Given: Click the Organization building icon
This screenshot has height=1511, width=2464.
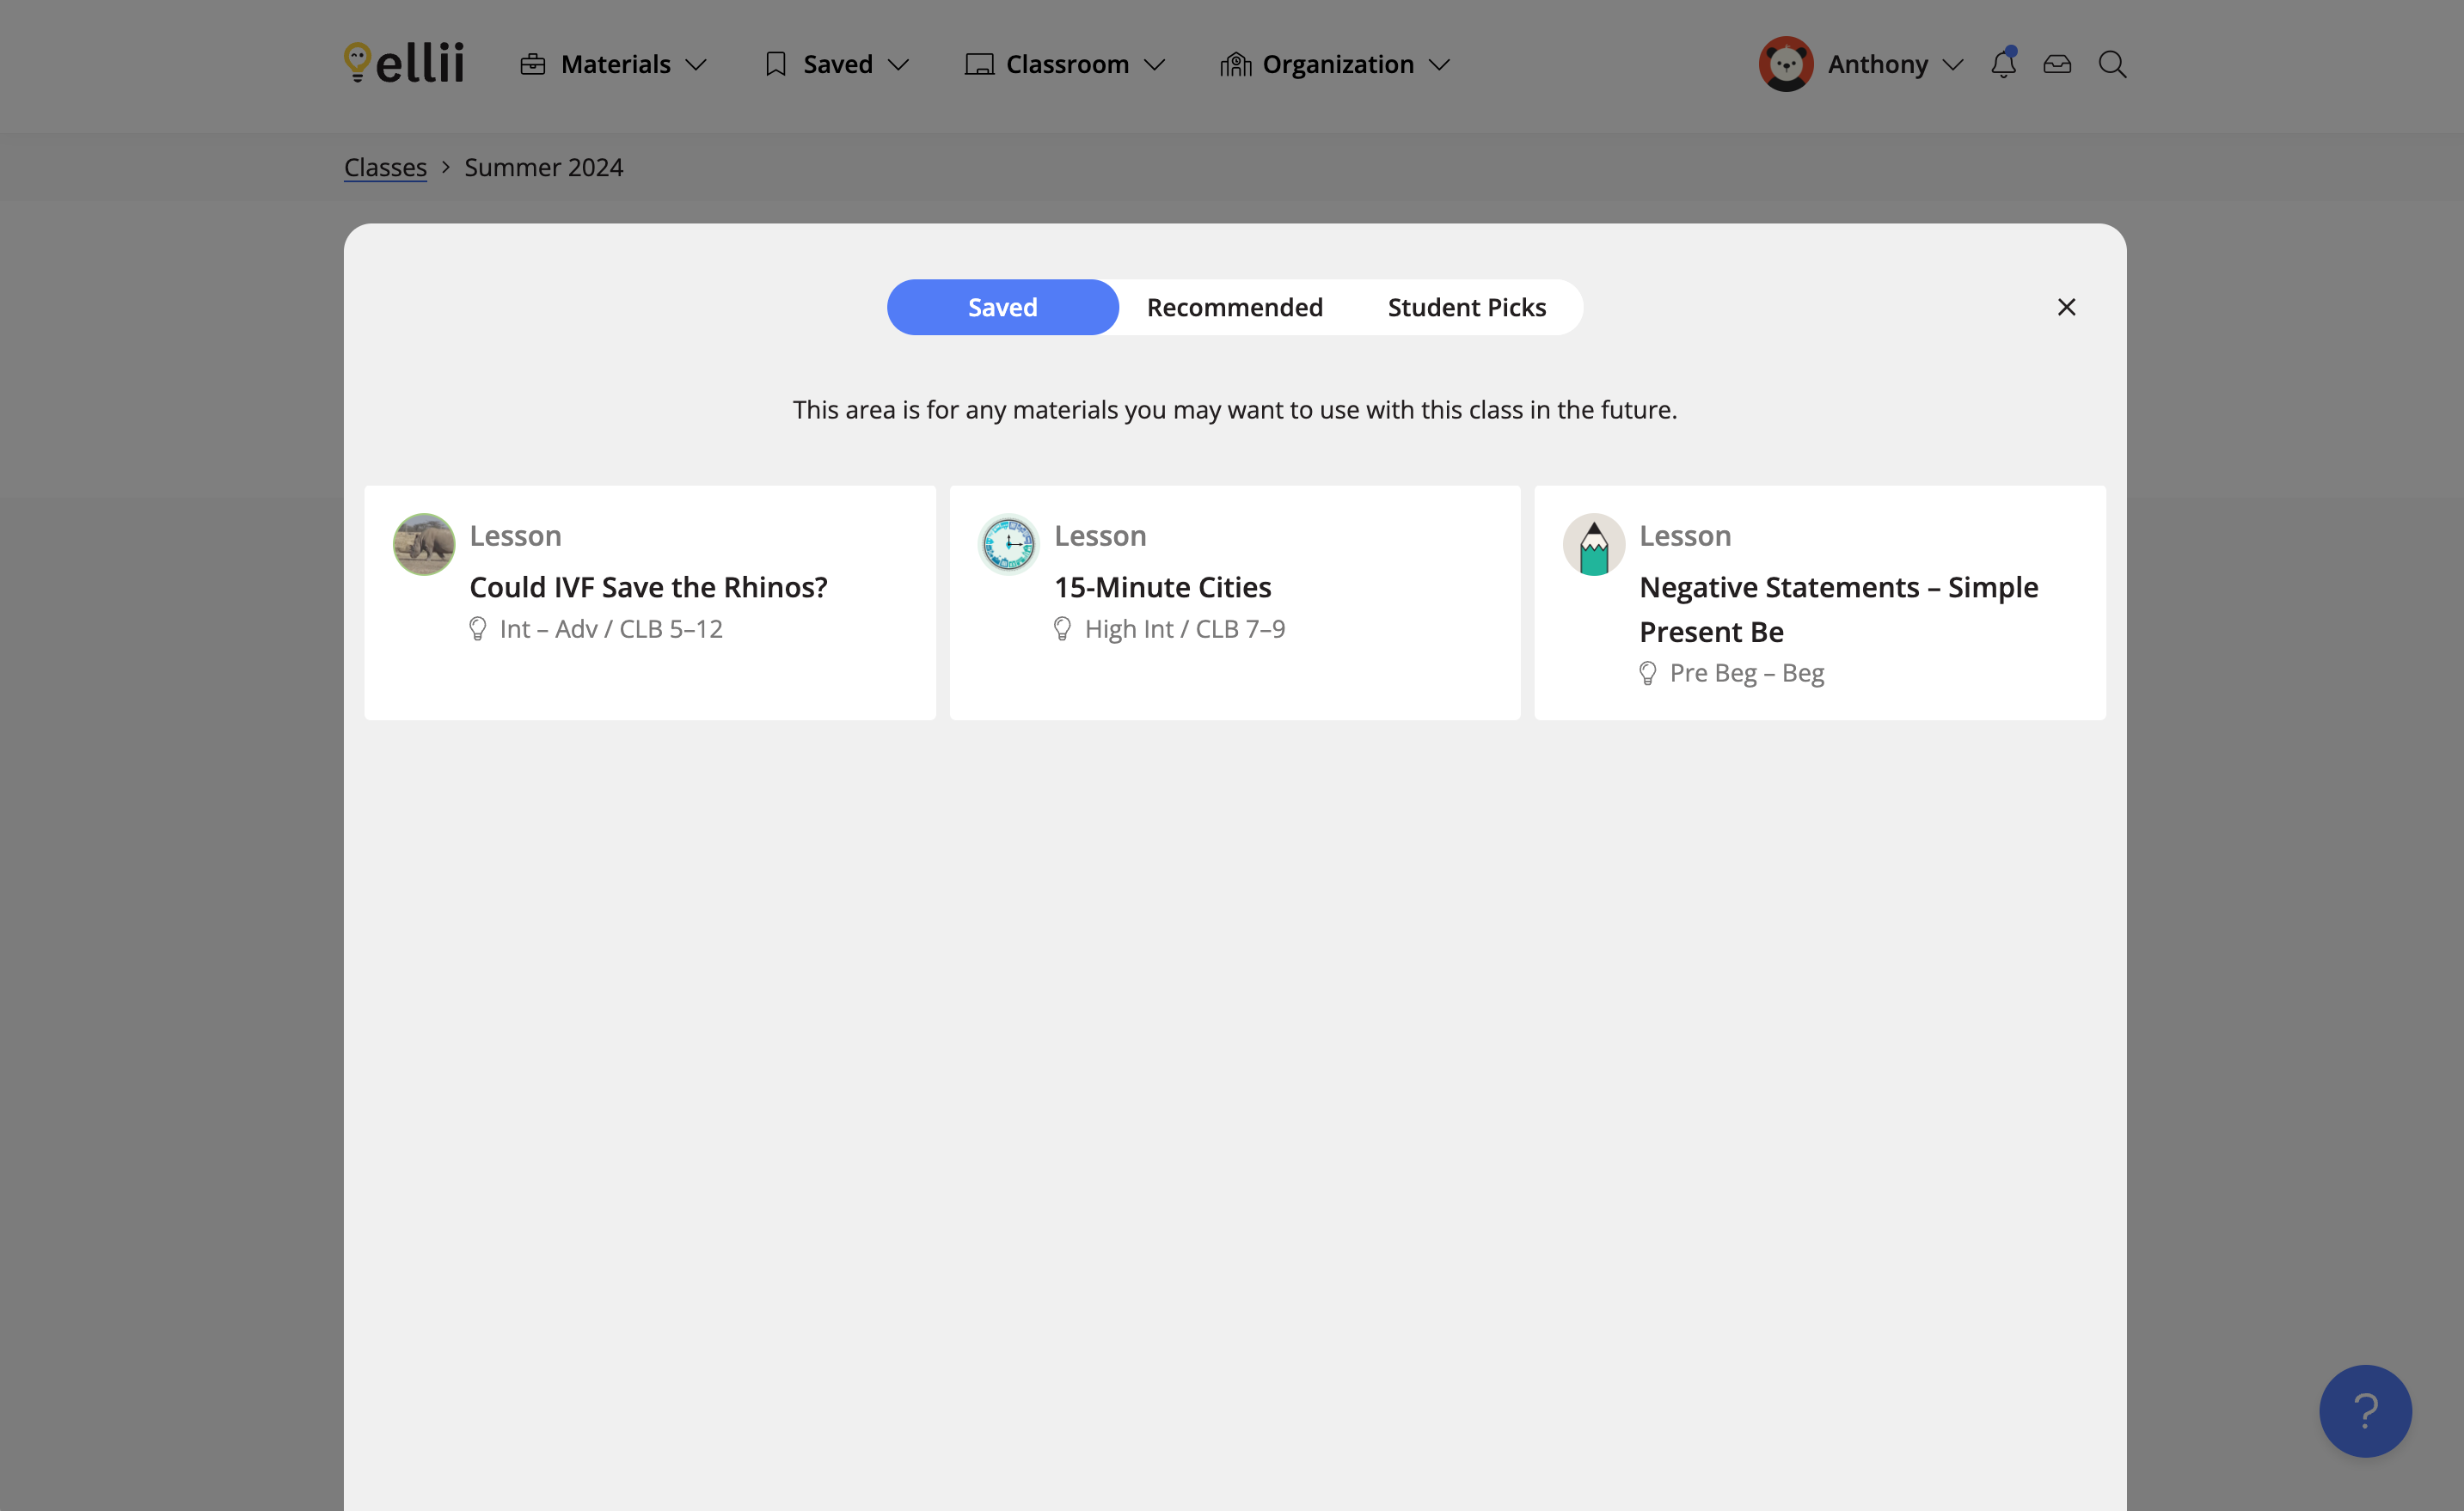Looking at the screenshot, I should pyautogui.click(x=1236, y=64).
